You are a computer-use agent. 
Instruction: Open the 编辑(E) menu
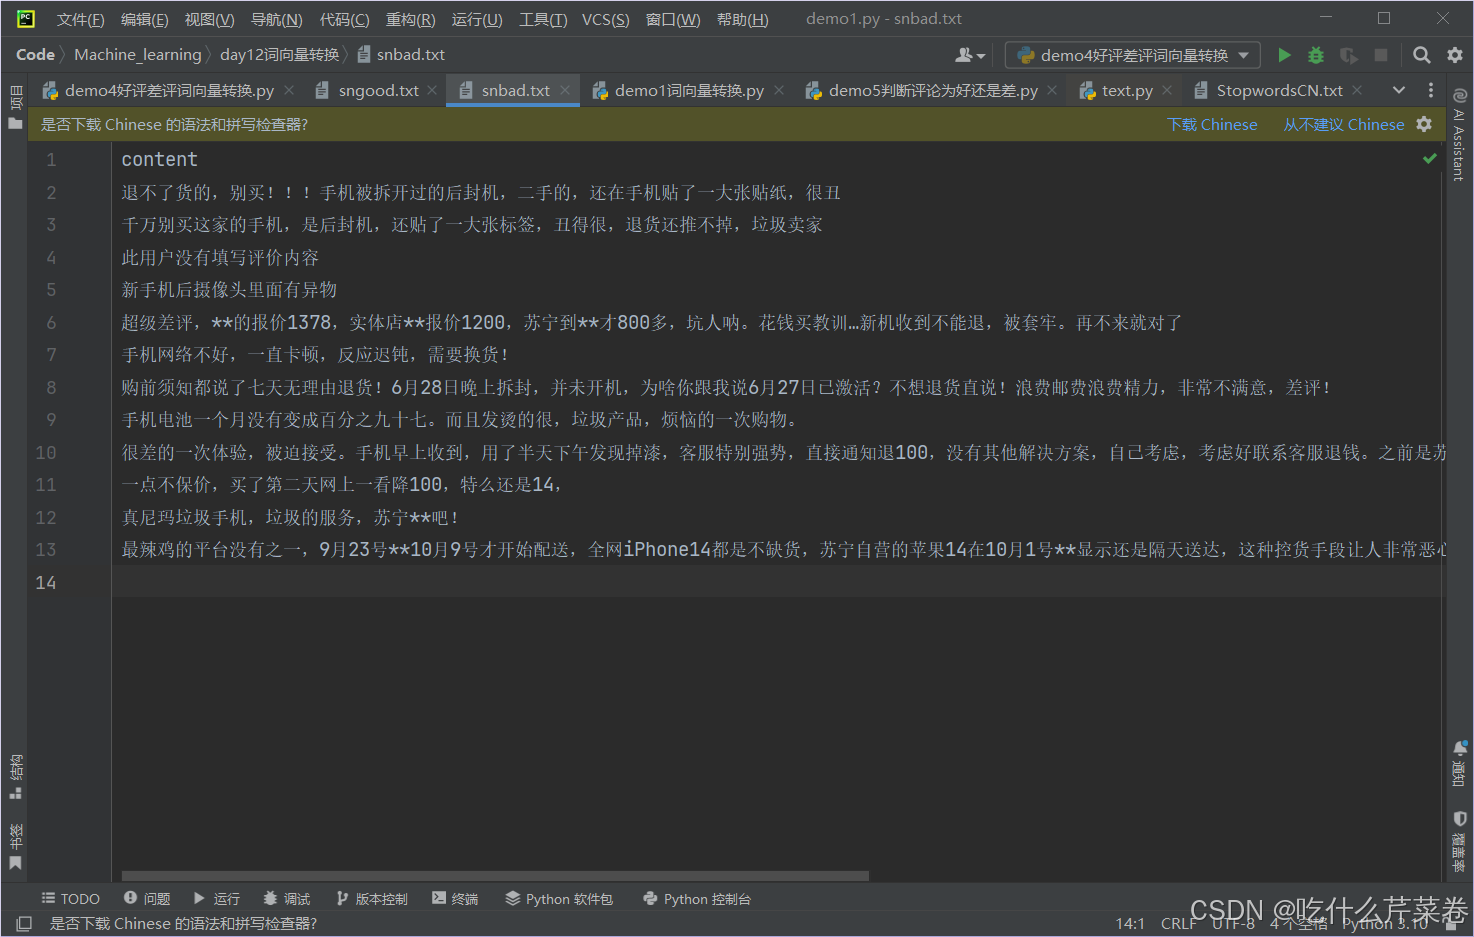[x=144, y=19]
